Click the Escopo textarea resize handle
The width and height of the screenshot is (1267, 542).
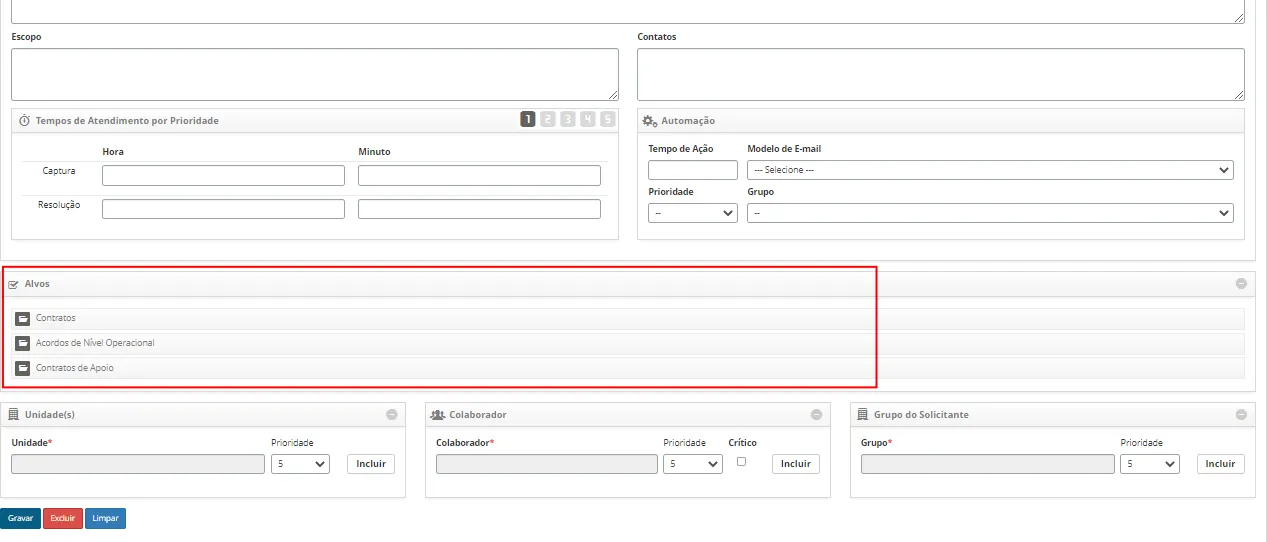[613, 95]
